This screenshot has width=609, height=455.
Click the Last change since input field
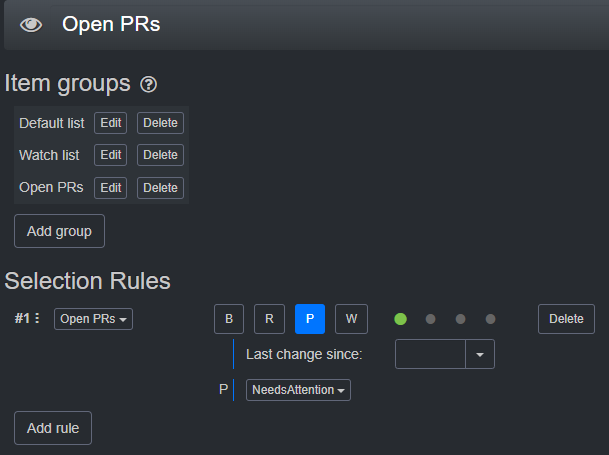click(430, 354)
